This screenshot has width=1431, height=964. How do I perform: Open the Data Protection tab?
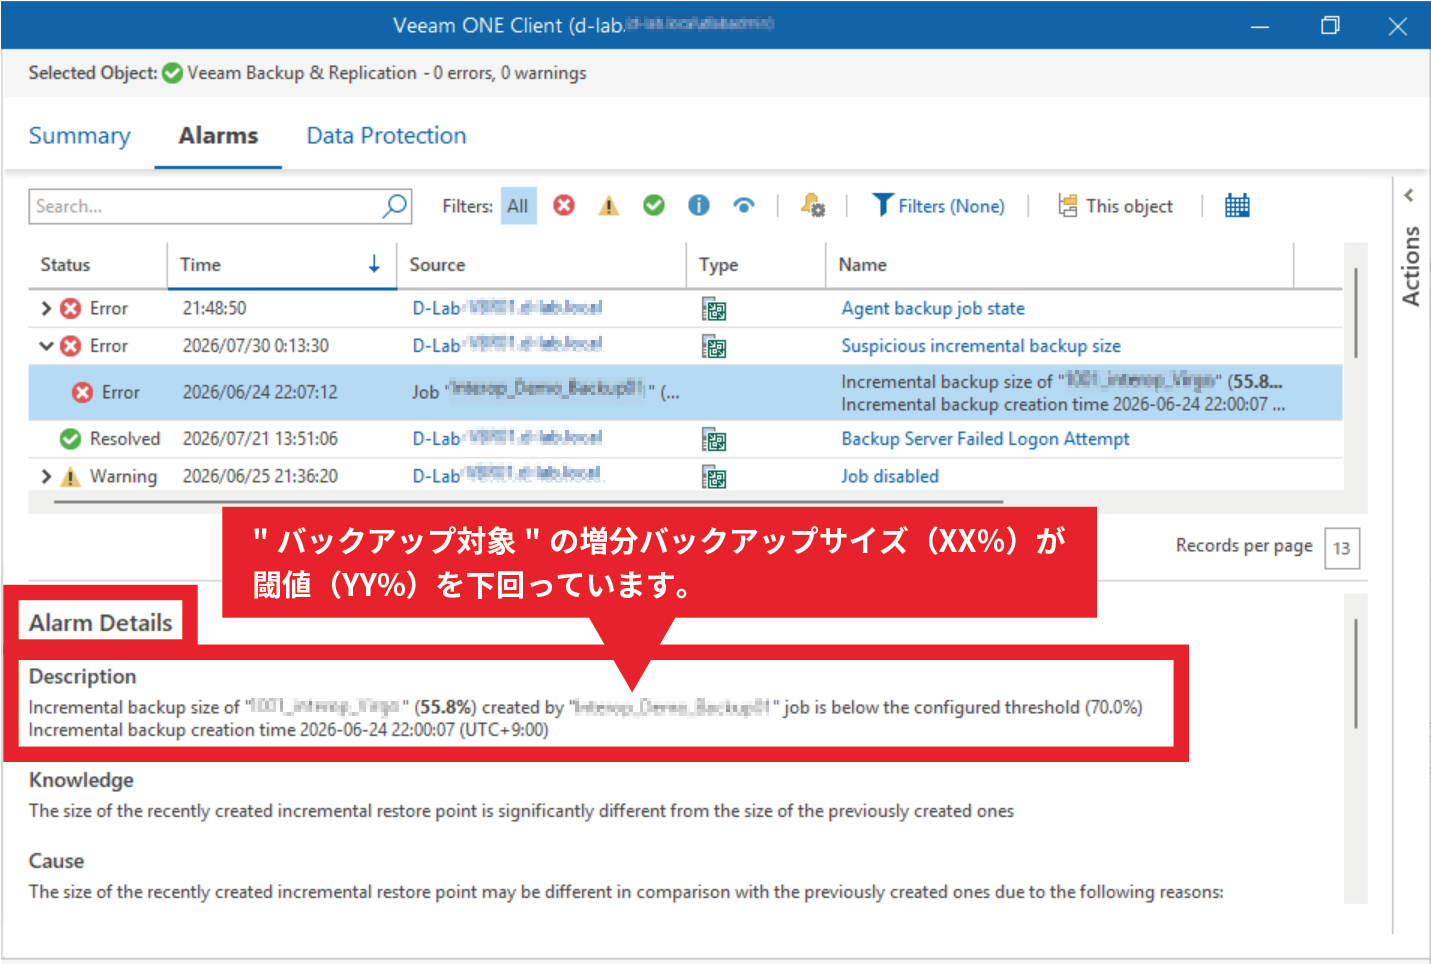386,136
